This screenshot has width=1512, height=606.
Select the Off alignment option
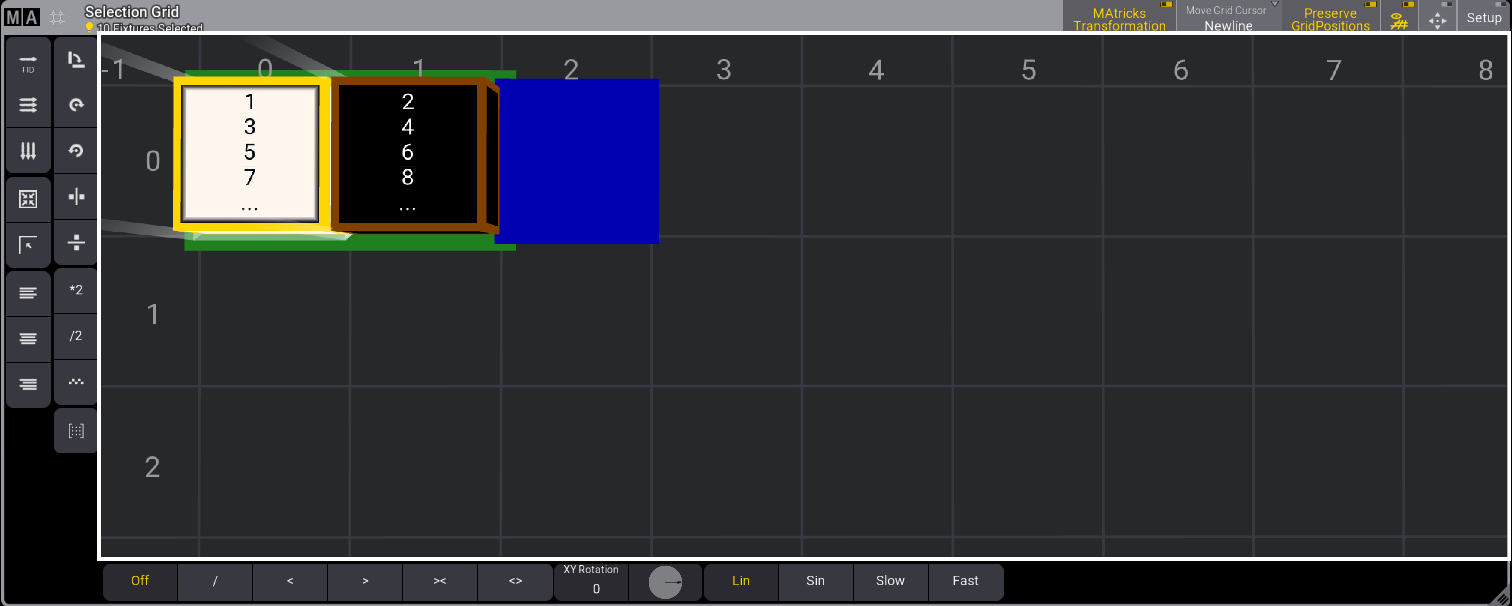pos(140,581)
